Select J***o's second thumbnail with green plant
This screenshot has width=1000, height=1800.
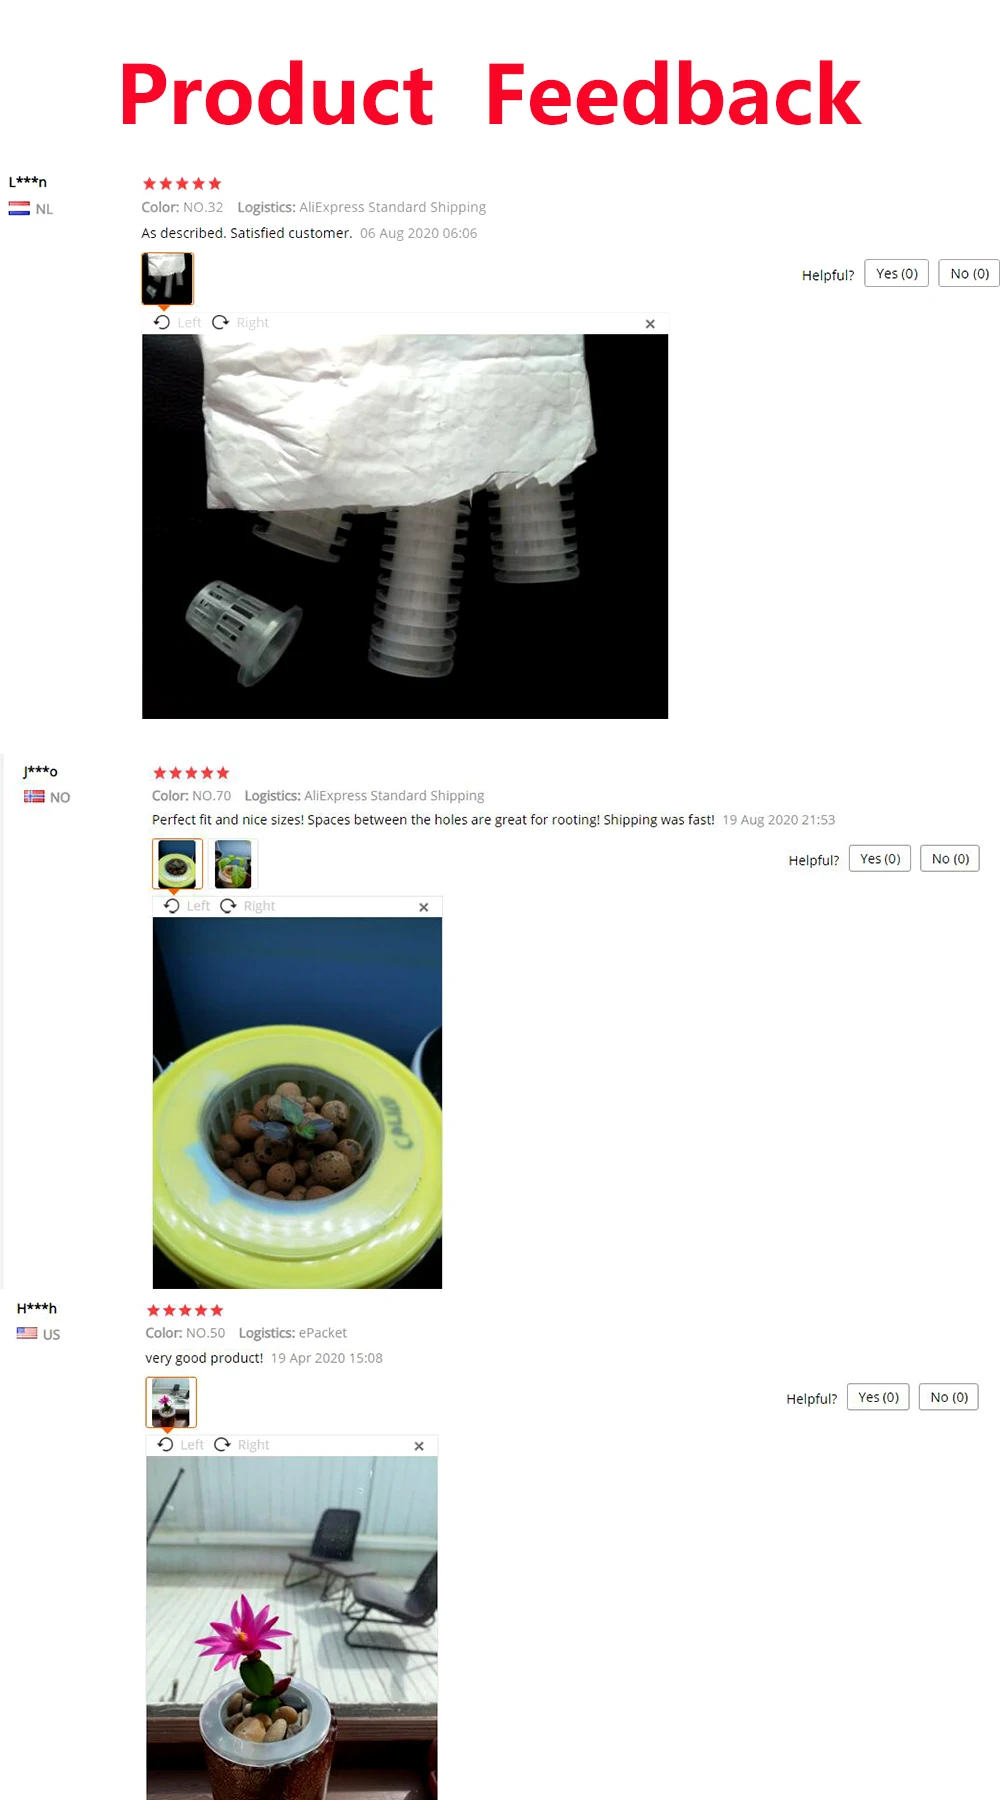tap(233, 864)
